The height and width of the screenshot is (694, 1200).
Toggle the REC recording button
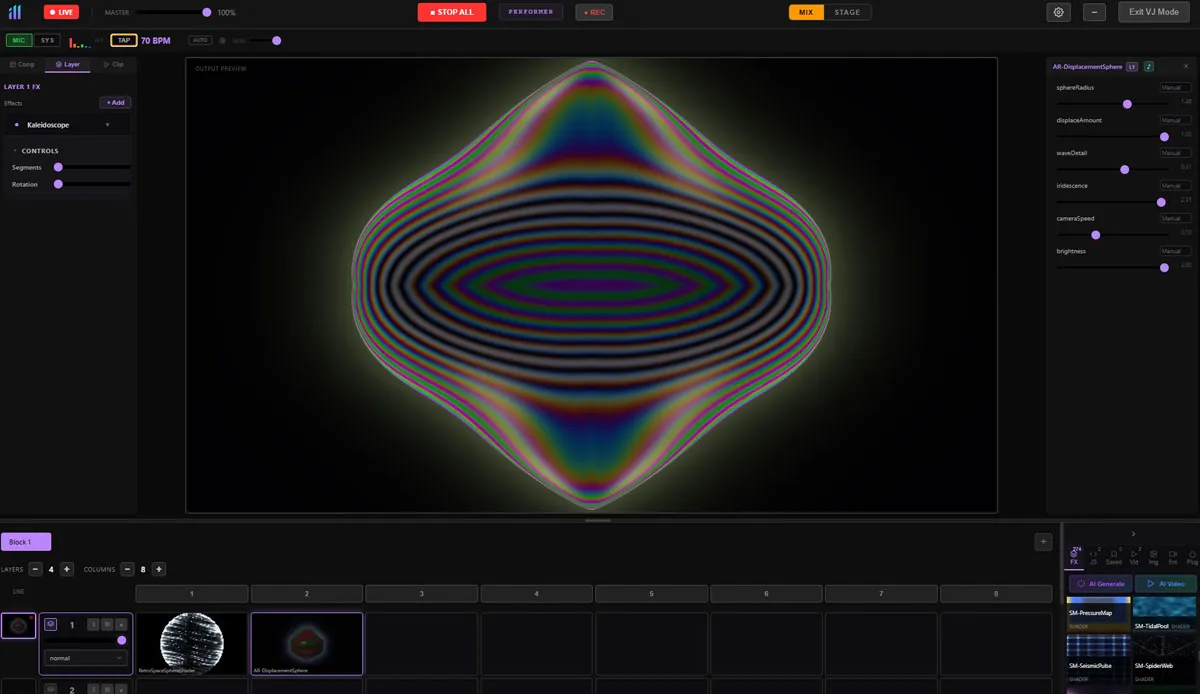(x=594, y=12)
